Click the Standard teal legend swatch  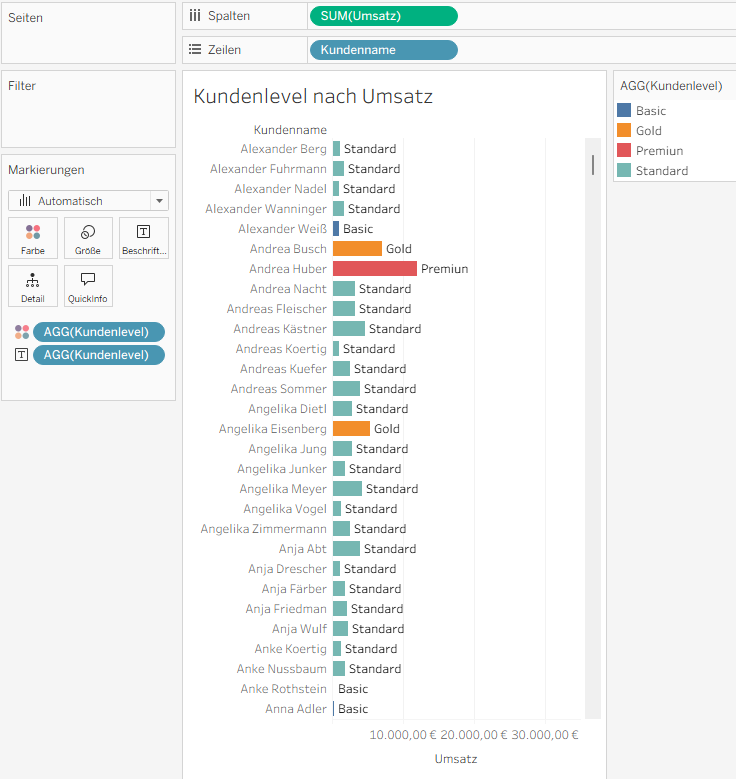point(624,171)
